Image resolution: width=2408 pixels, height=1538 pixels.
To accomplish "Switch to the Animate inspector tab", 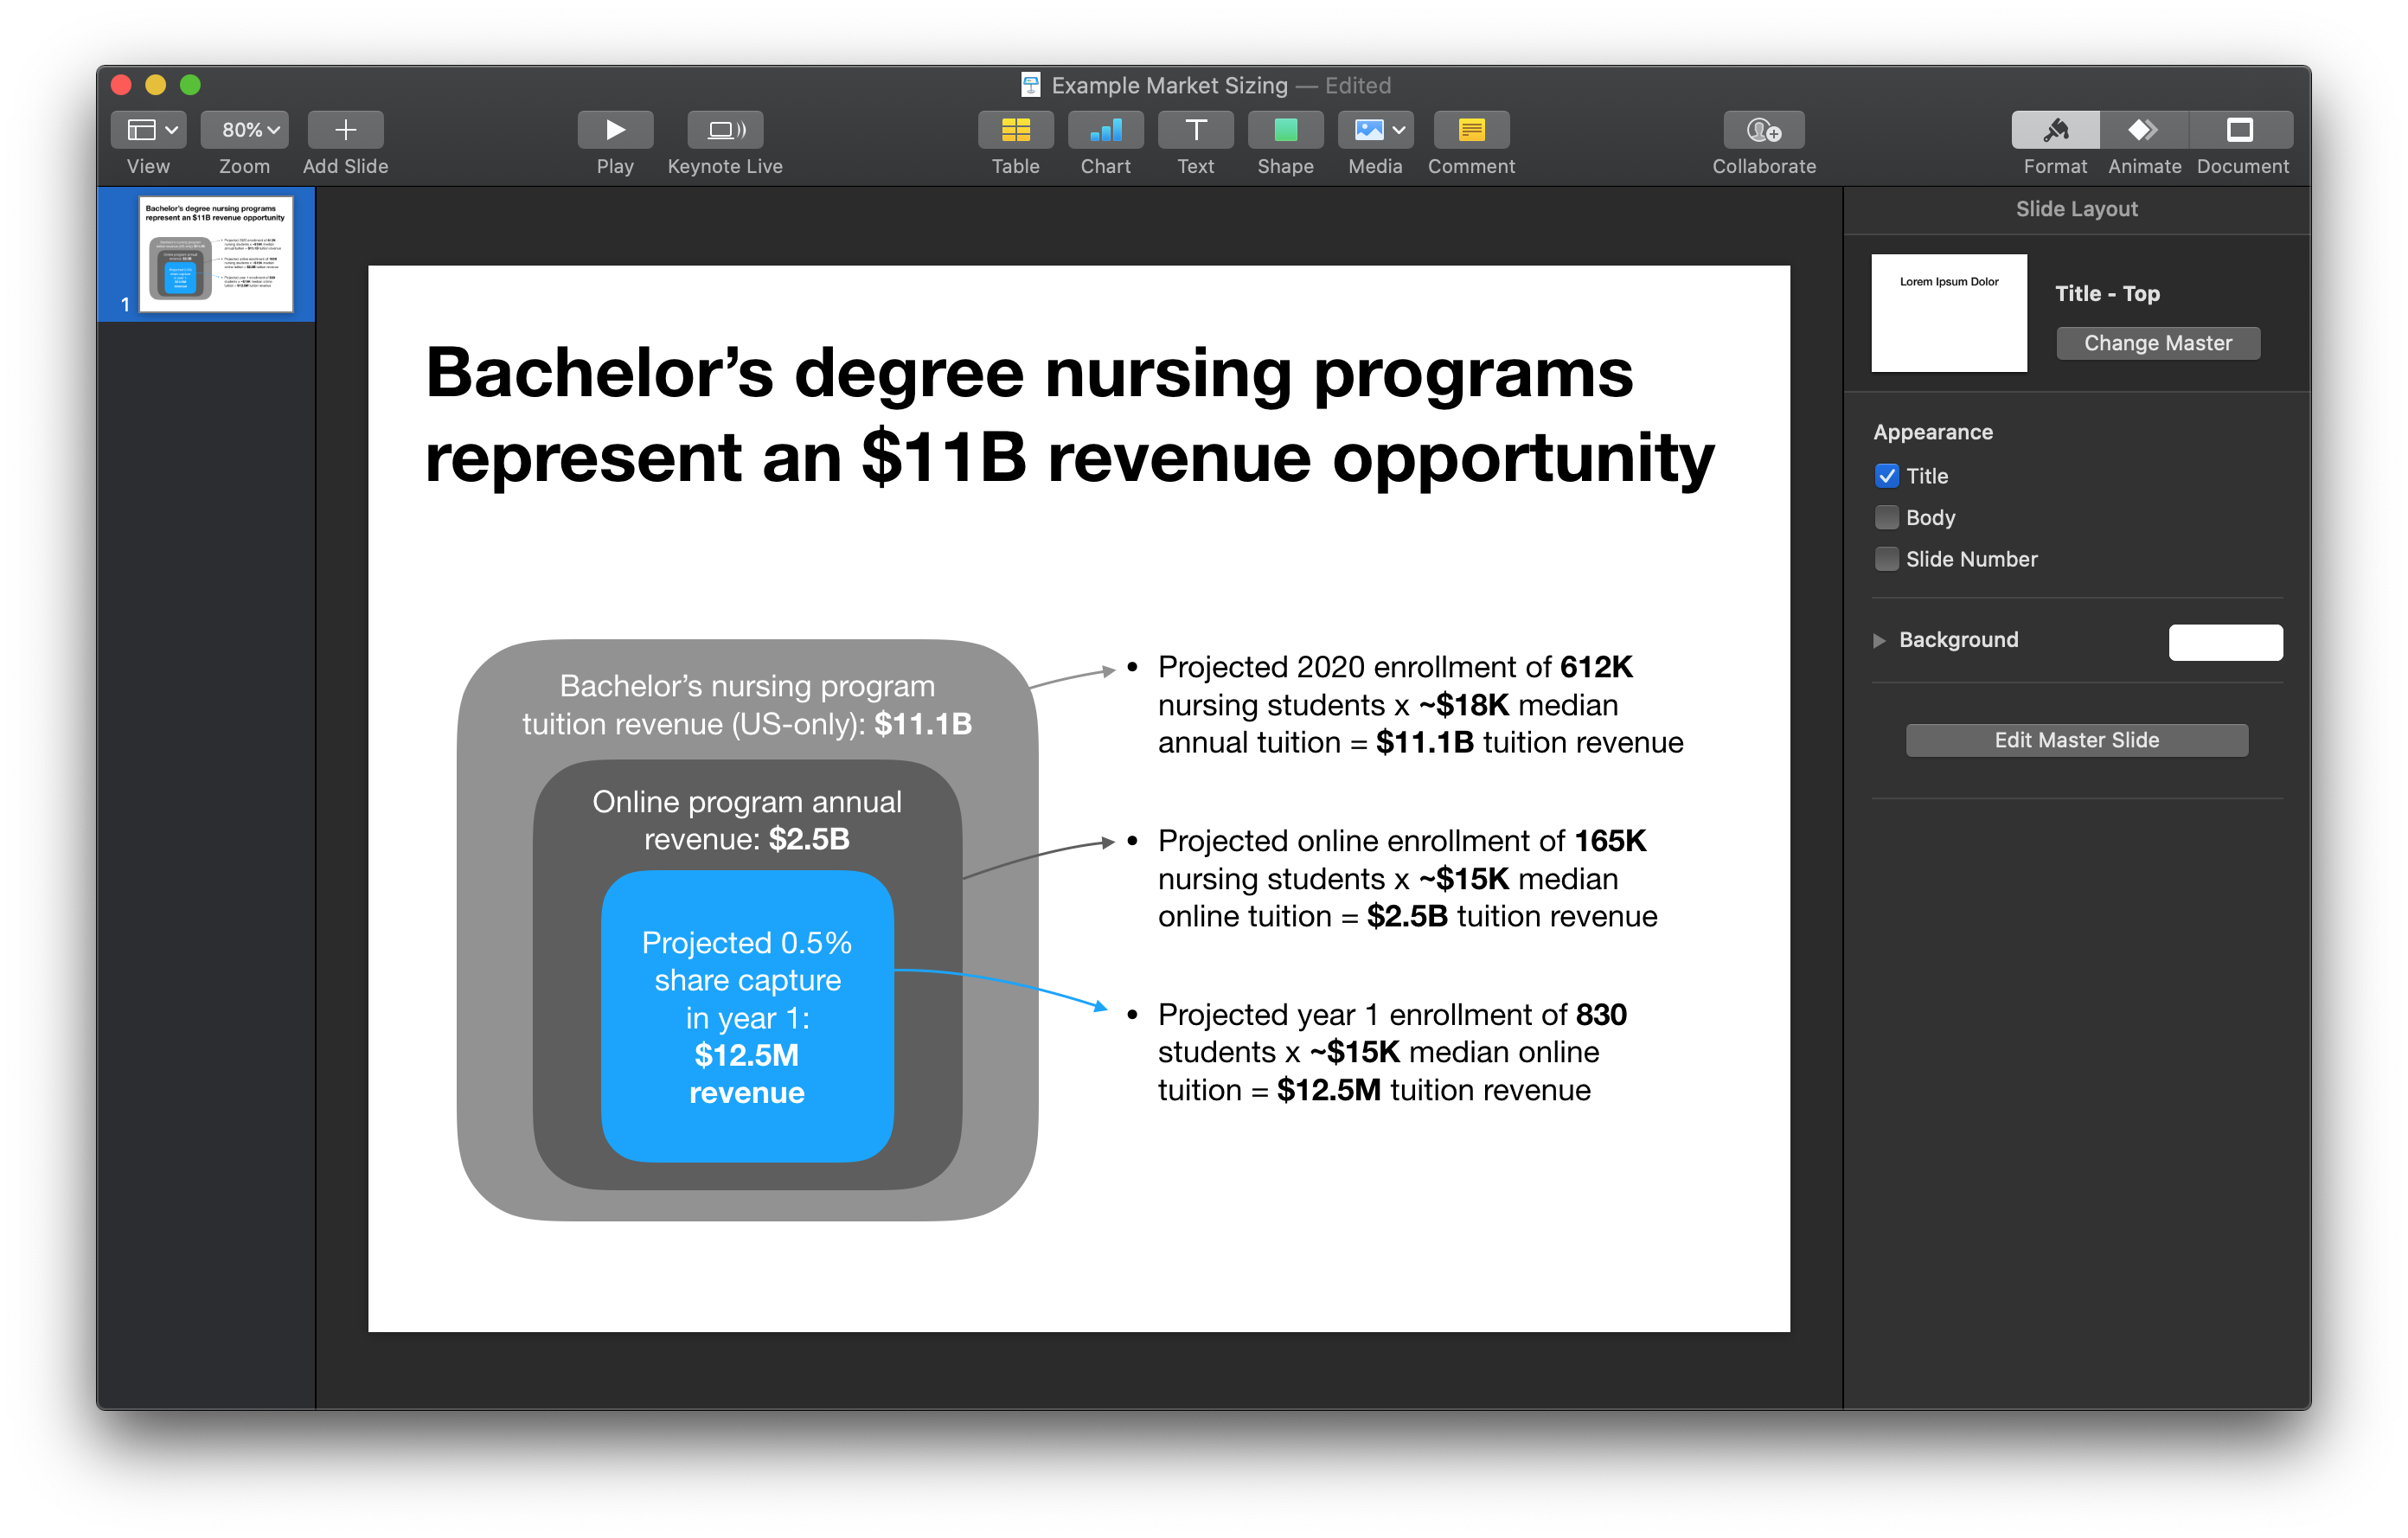I will pyautogui.click(x=2144, y=129).
